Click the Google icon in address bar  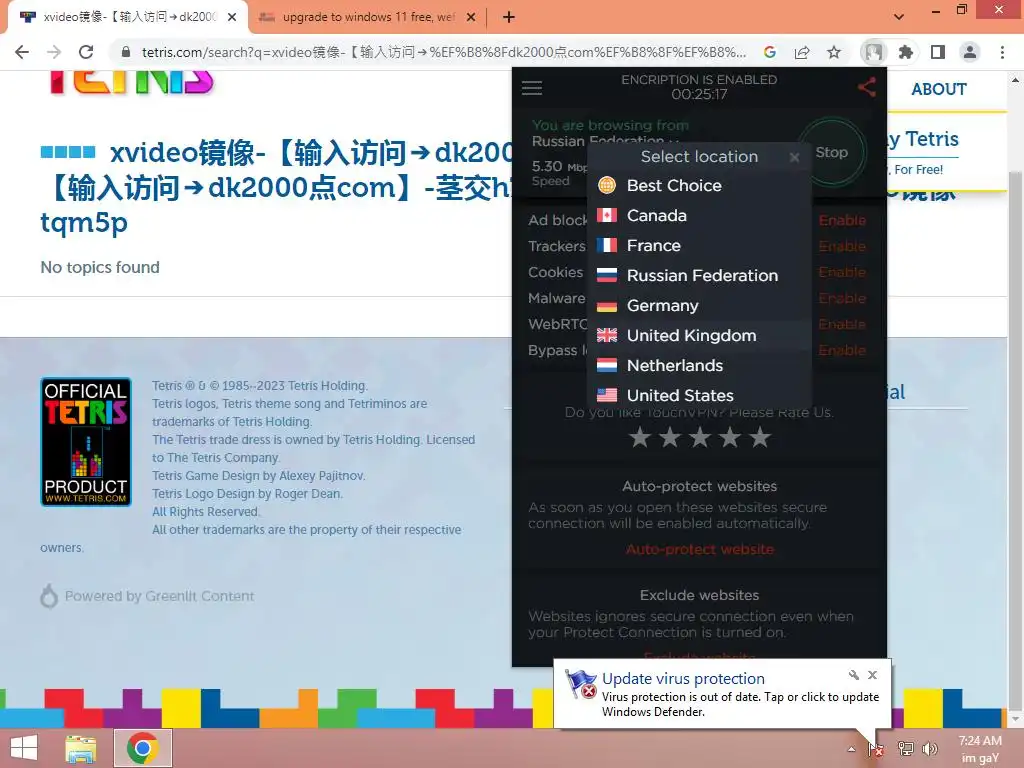coord(770,52)
